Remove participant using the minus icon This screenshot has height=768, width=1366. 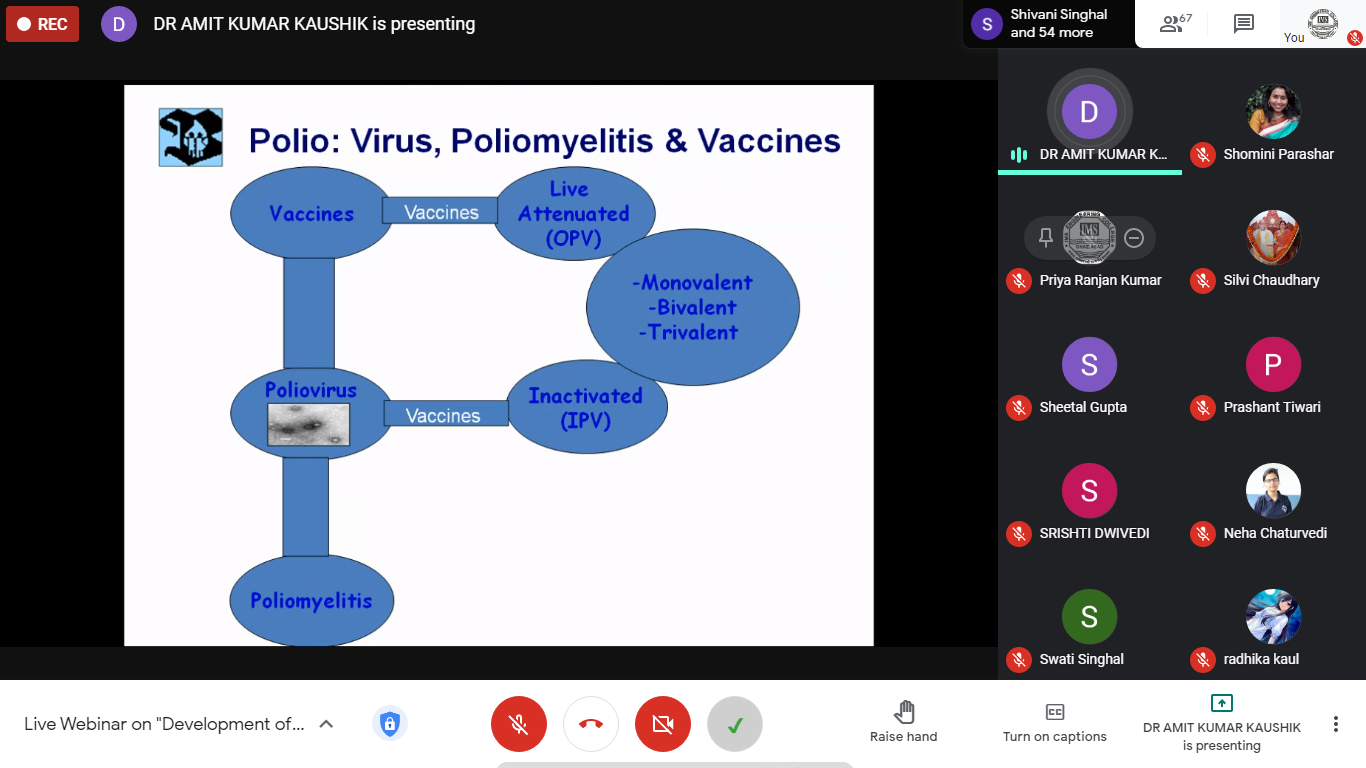pos(1134,238)
